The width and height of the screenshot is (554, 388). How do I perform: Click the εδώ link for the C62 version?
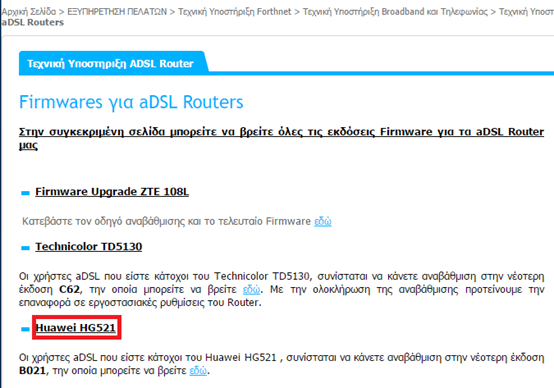pyautogui.click(x=252, y=289)
